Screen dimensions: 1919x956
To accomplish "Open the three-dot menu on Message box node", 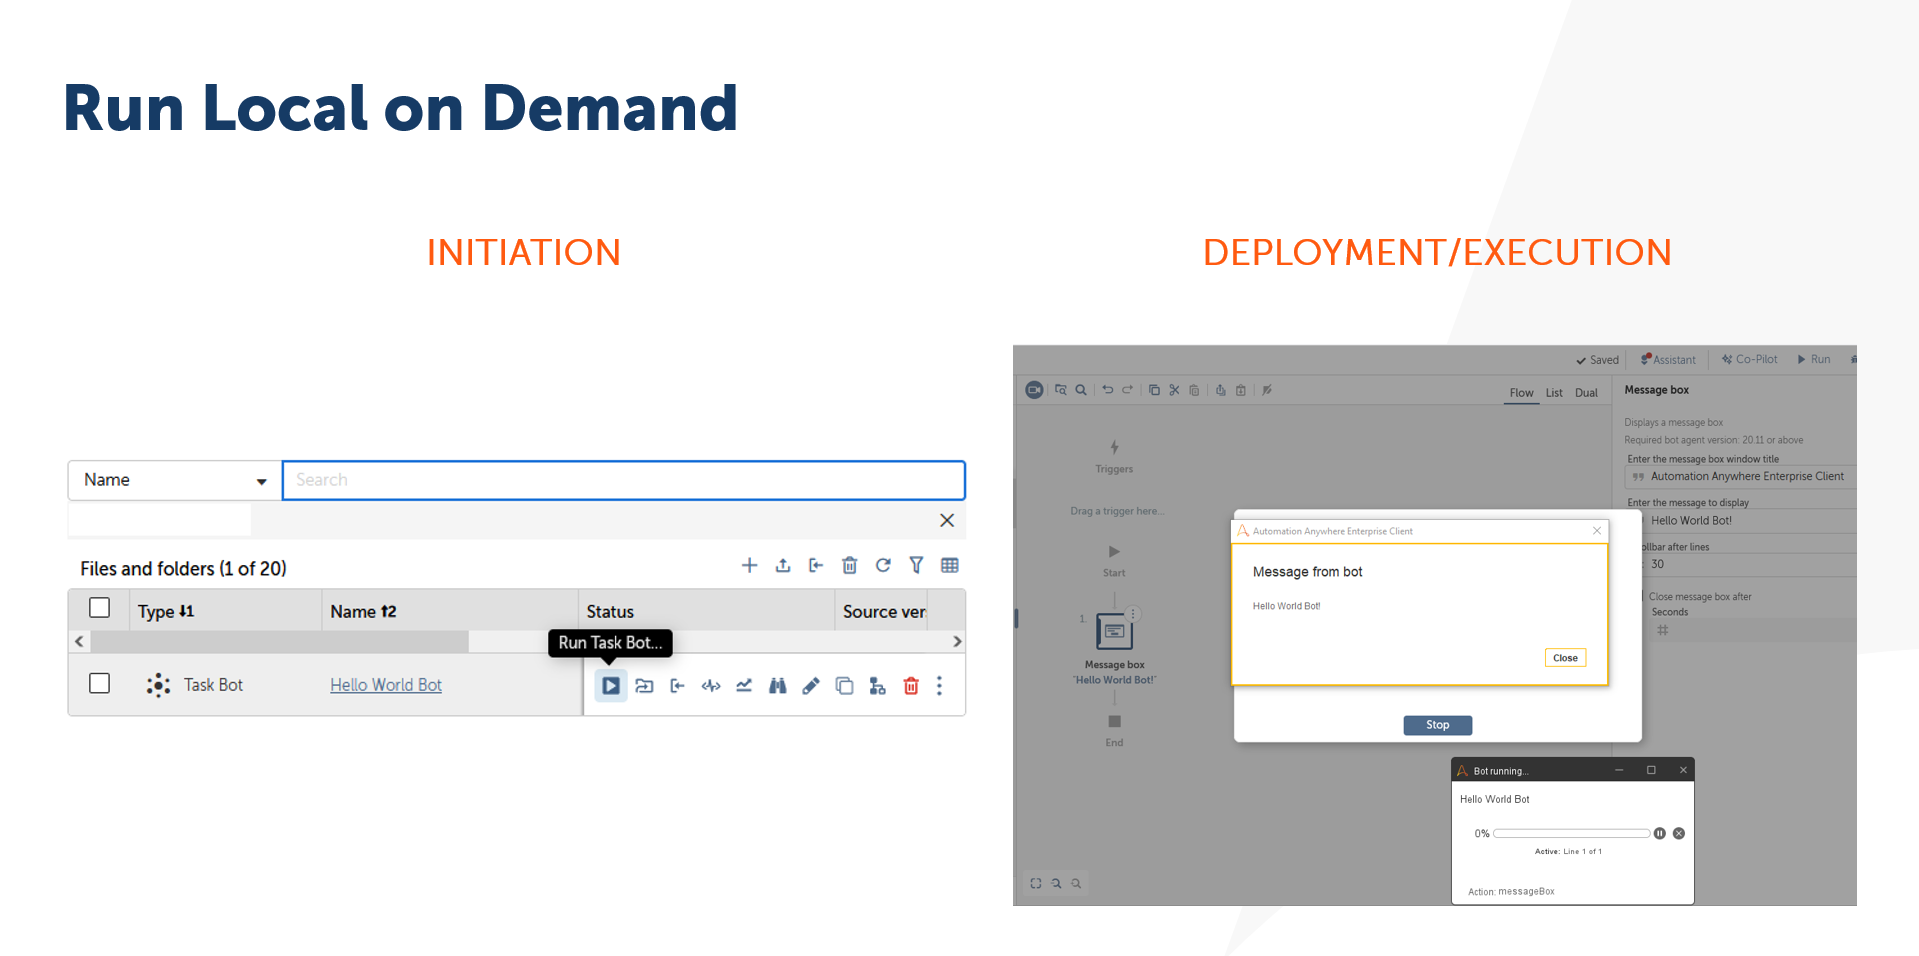I will pyautogui.click(x=1133, y=614).
